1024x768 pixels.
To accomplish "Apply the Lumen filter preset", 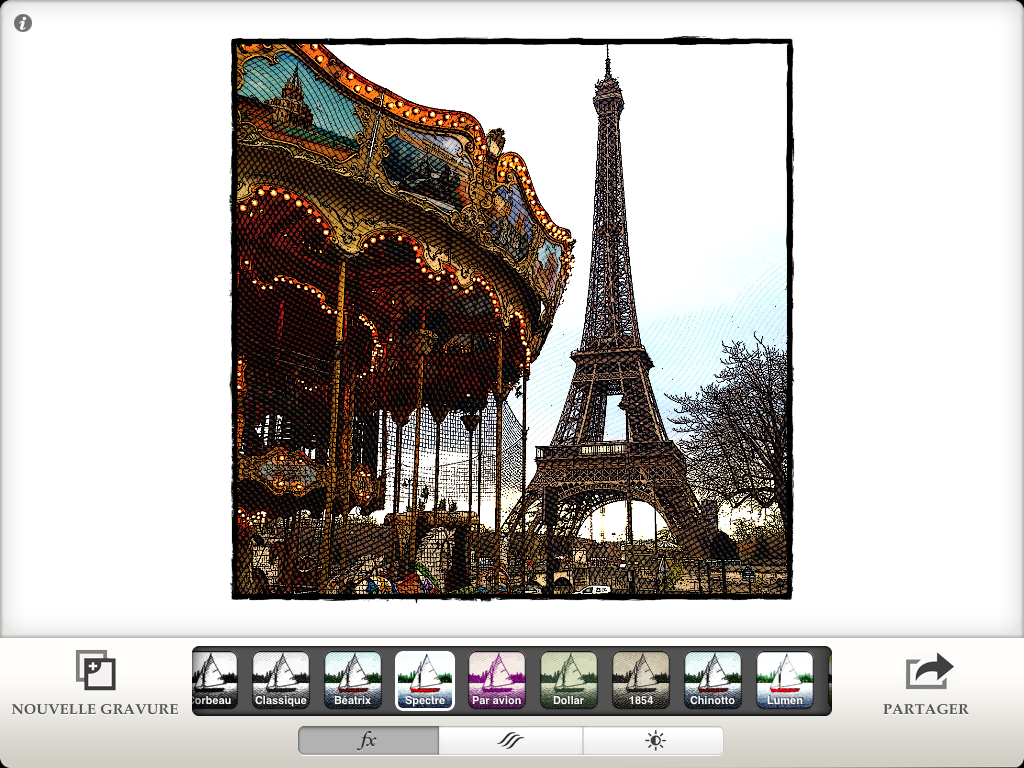I will [785, 680].
